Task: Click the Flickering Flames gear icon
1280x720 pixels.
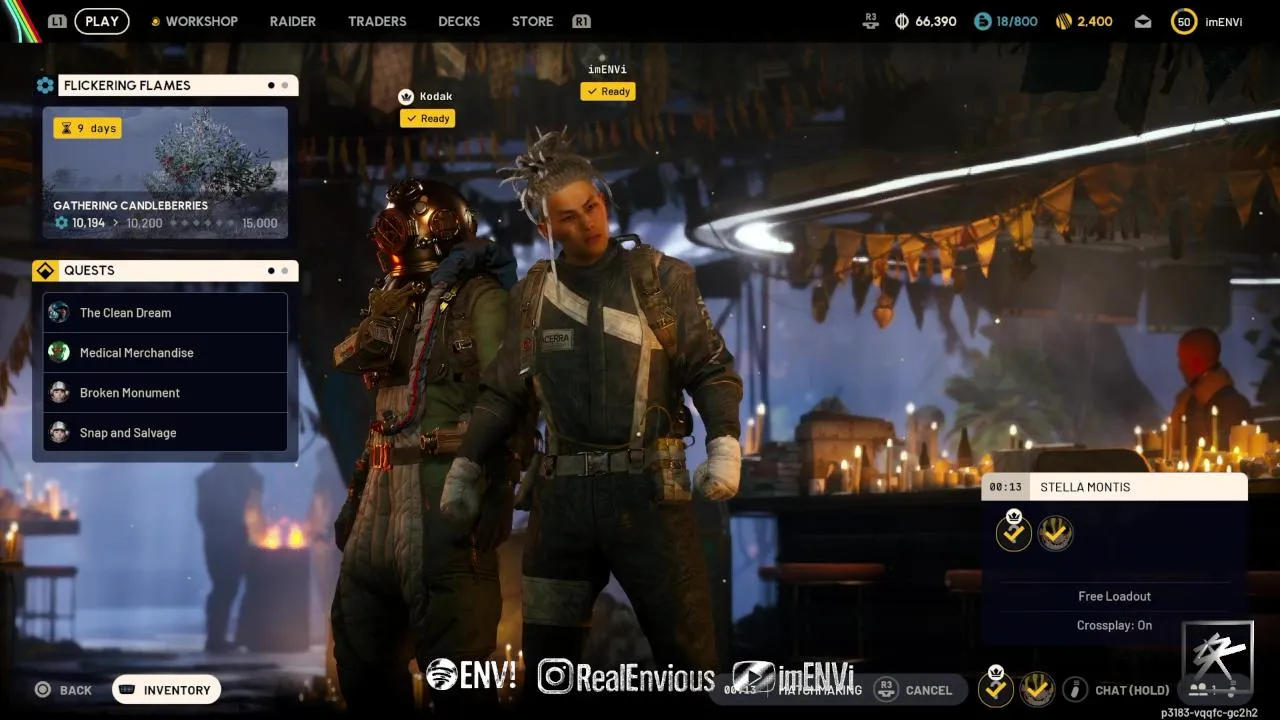Action: point(45,86)
